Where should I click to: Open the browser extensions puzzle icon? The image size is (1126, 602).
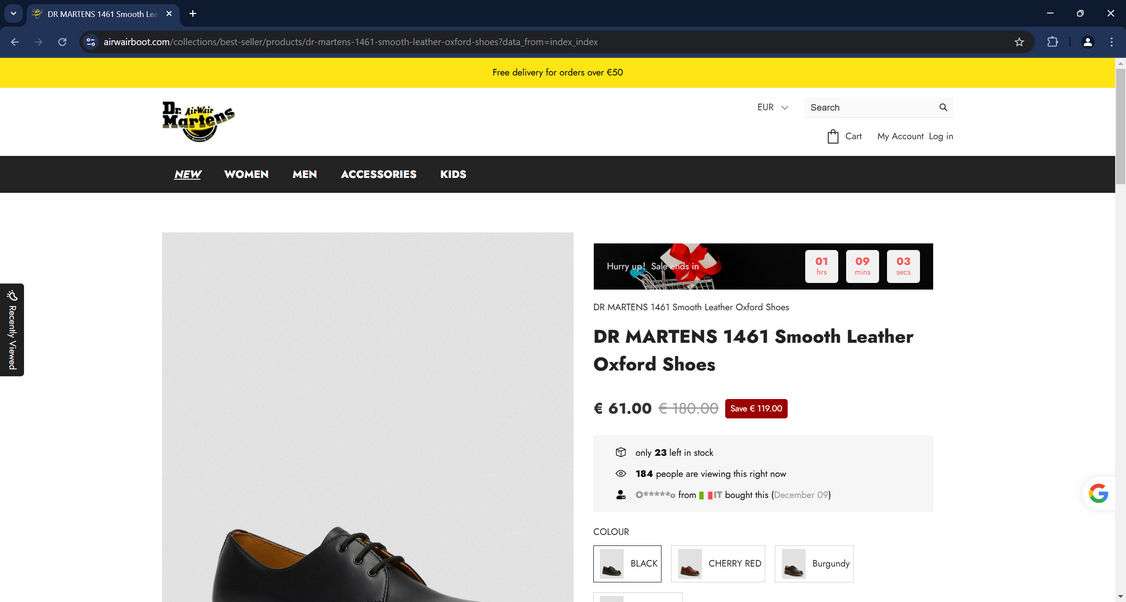coord(1052,42)
